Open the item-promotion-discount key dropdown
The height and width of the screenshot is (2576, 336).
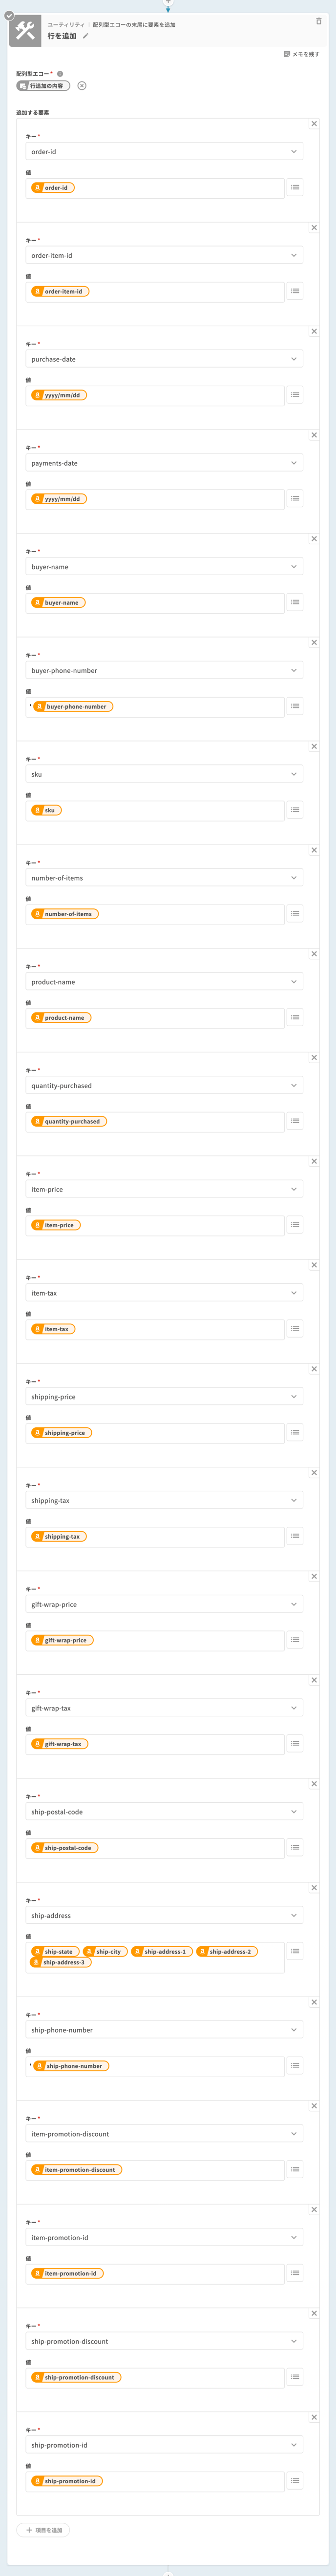point(164,2134)
